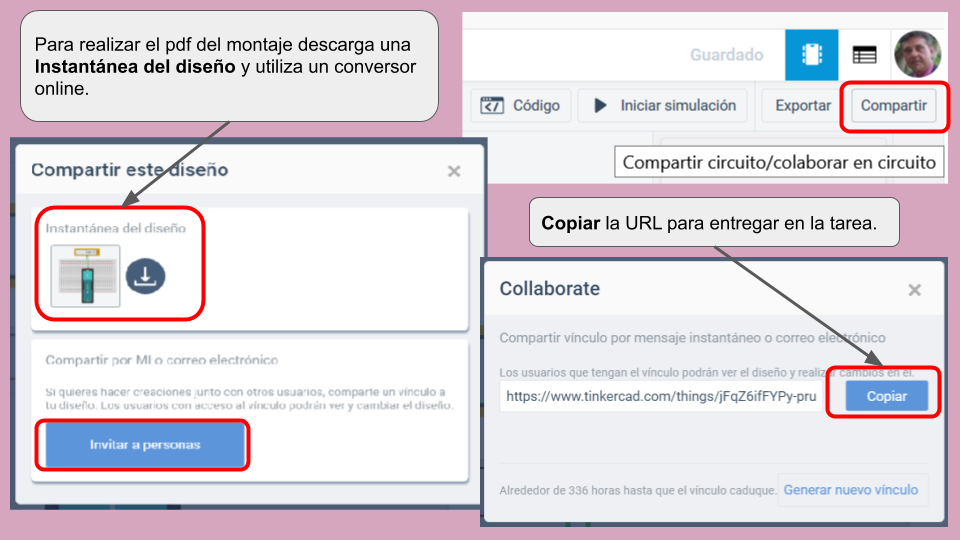Open the Código editor
Image resolution: width=960 pixels, height=540 pixels.
(x=521, y=105)
